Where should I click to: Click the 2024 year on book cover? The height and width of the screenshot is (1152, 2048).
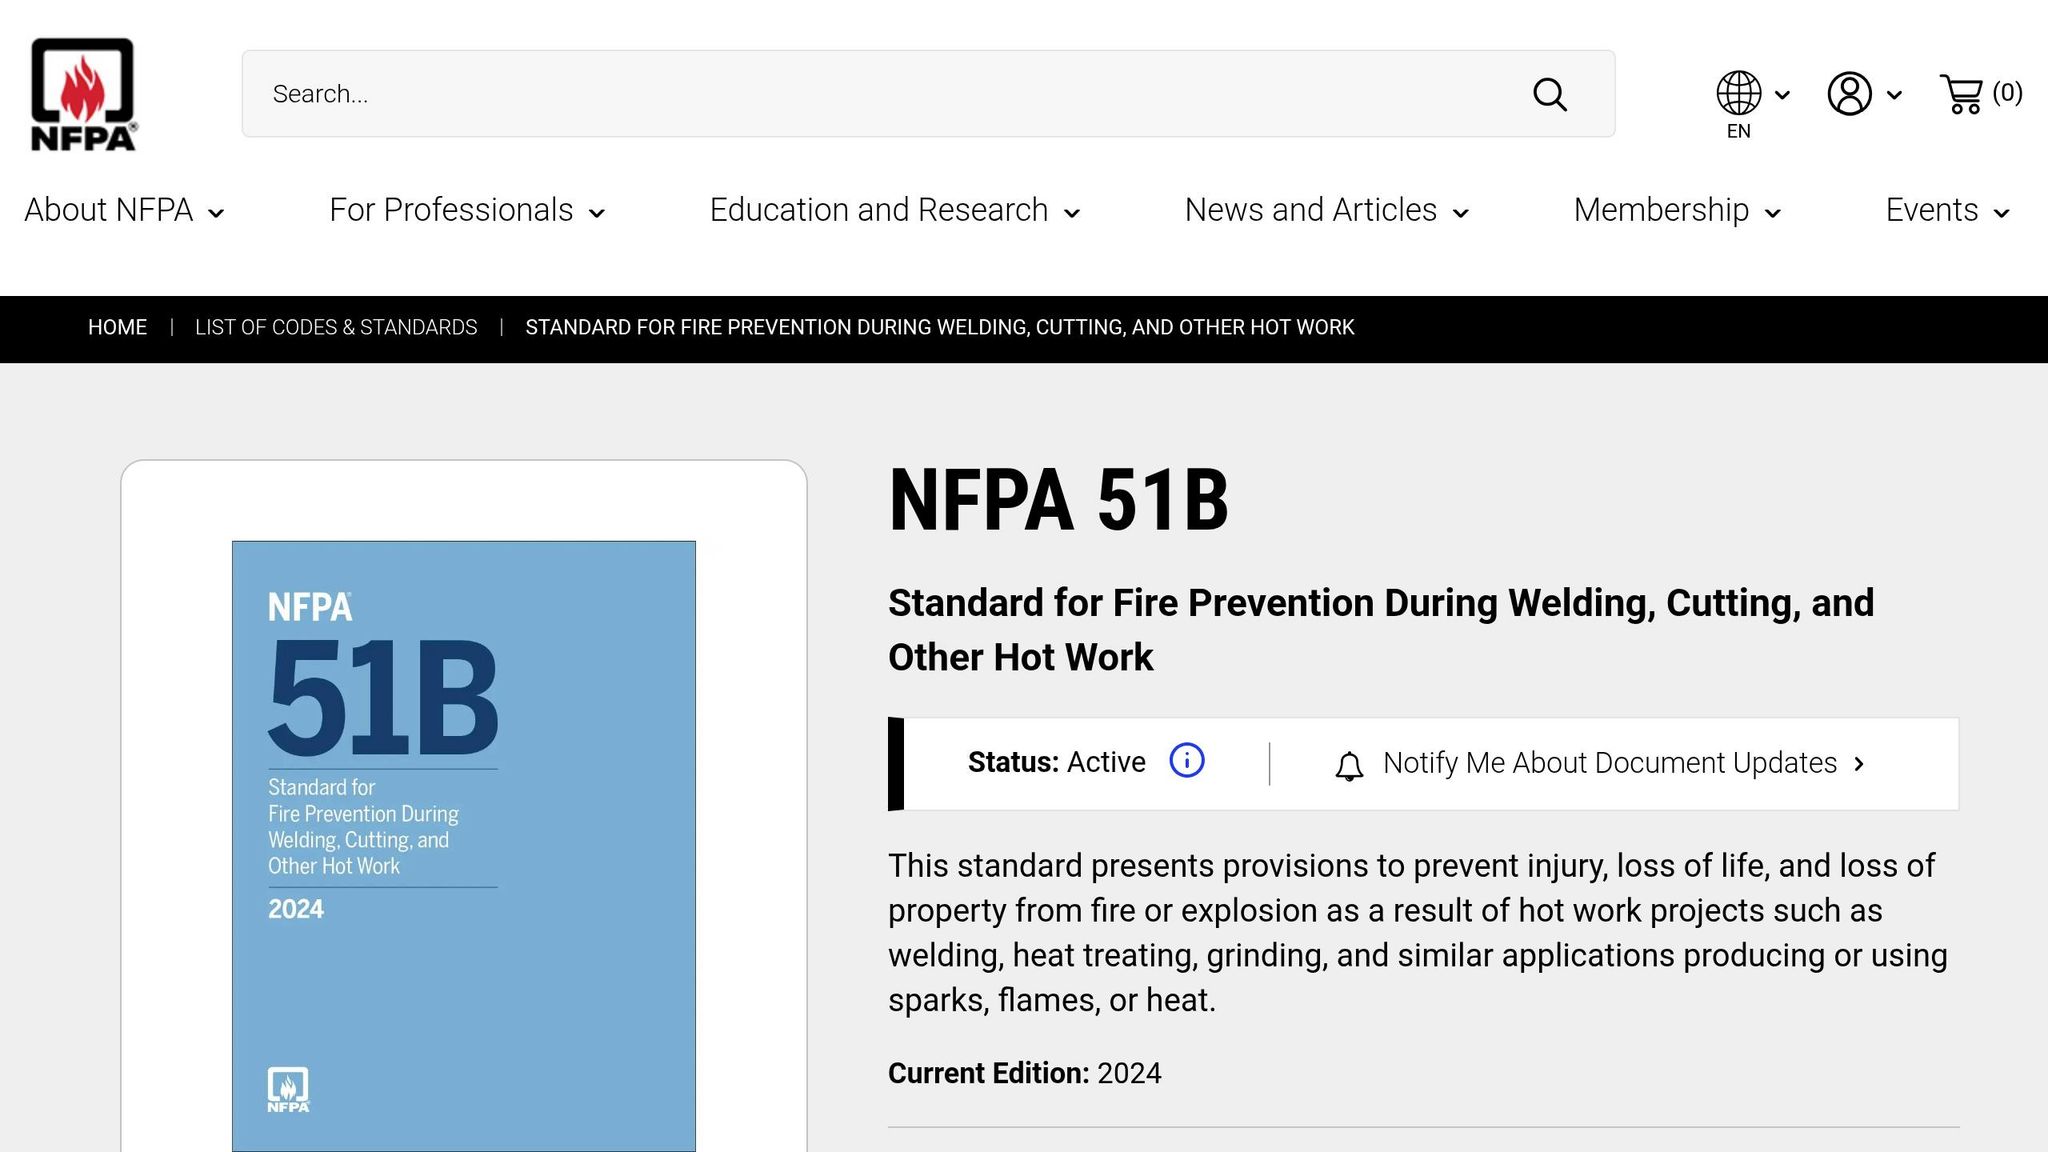tap(296, 909)
